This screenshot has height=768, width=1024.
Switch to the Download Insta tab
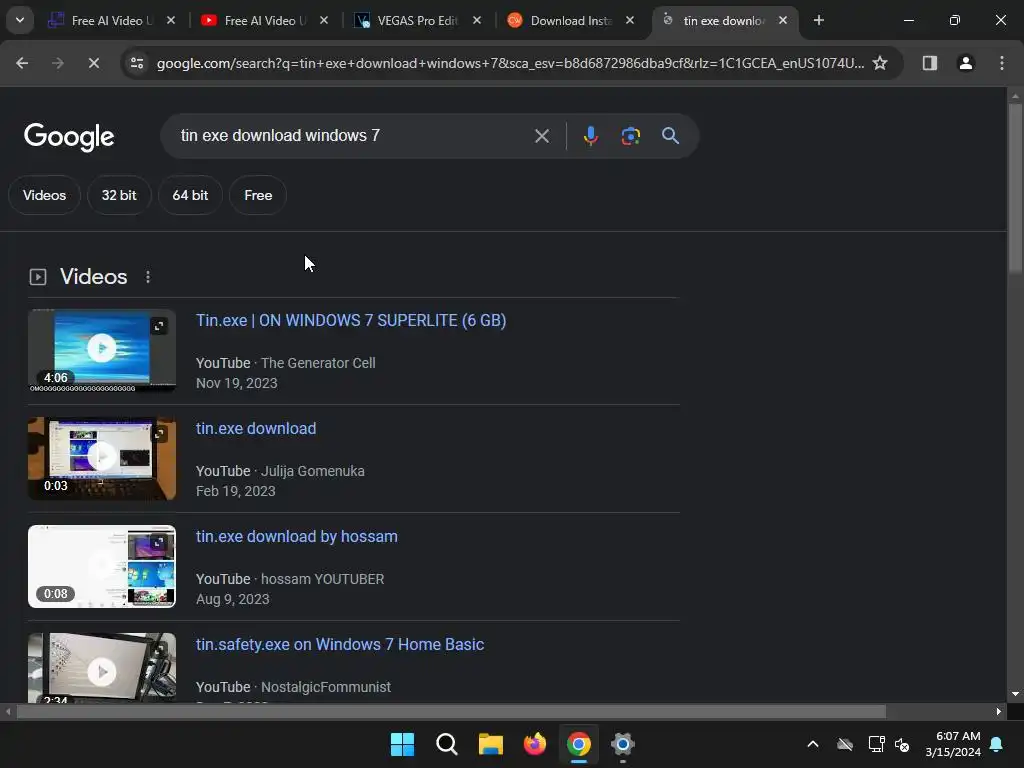[569, 21]
